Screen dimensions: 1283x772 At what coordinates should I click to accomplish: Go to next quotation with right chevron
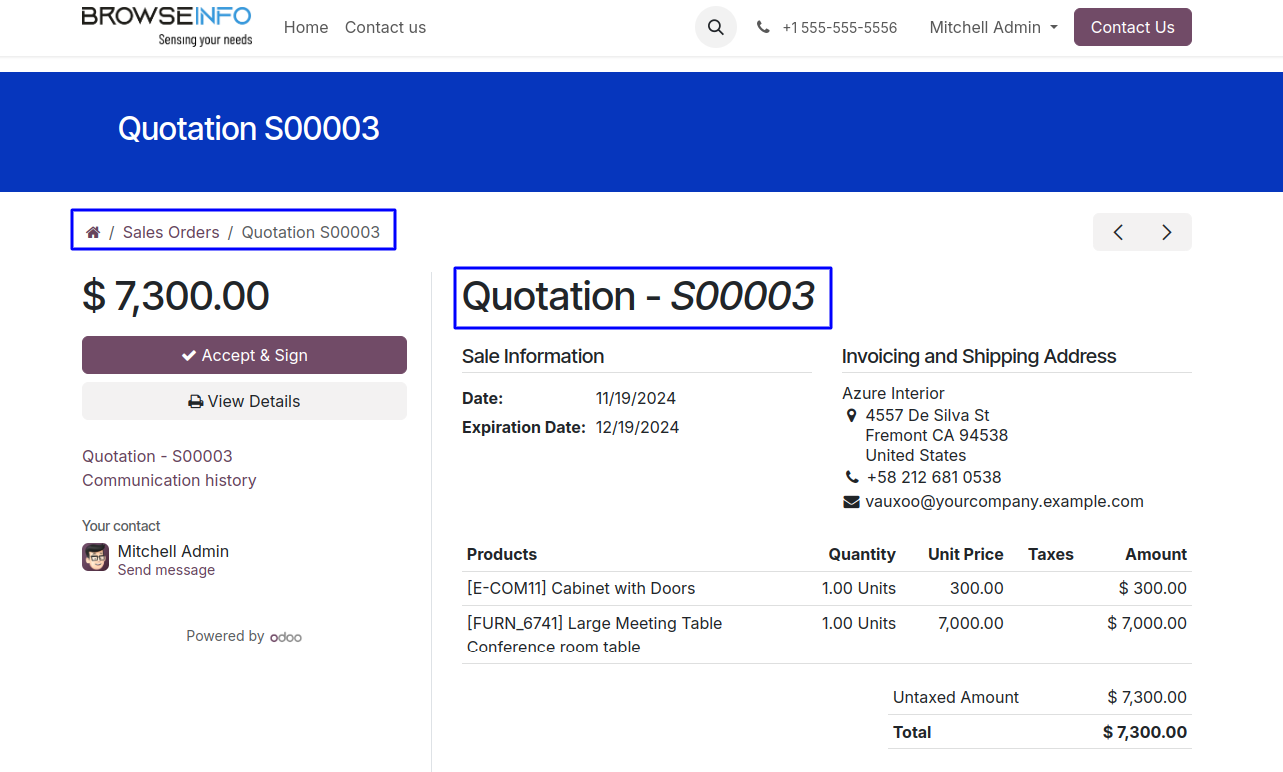tap(1166, 232)
